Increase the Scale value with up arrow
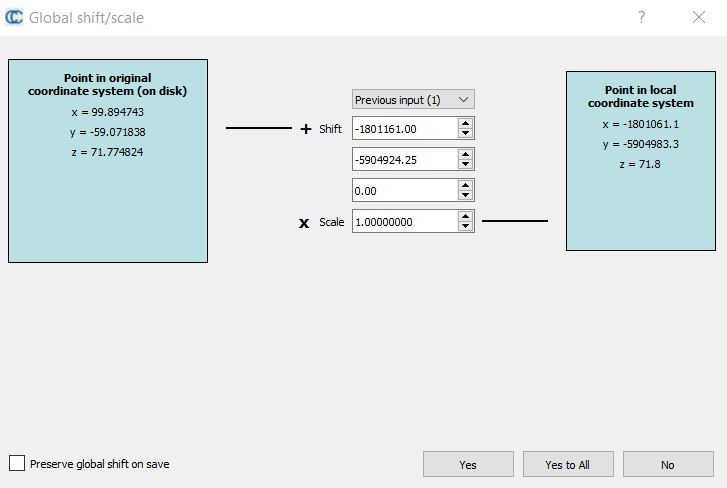 (465, 216)
